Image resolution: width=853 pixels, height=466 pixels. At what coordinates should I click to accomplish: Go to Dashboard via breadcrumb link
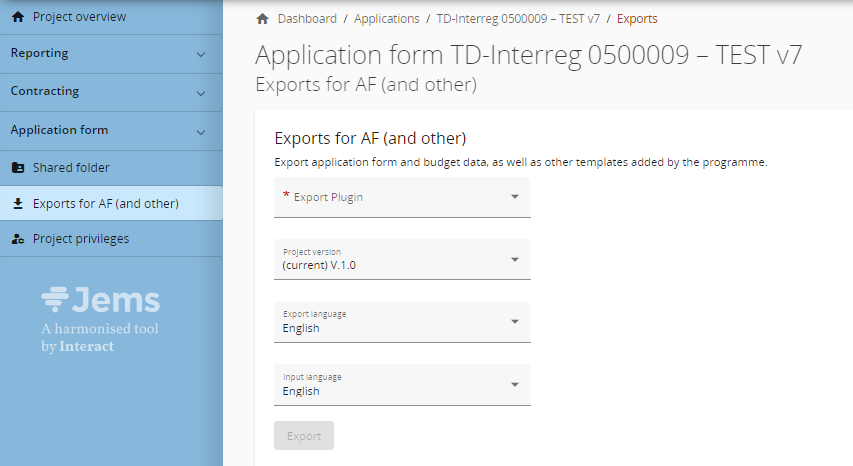click(x=307, y=19)
